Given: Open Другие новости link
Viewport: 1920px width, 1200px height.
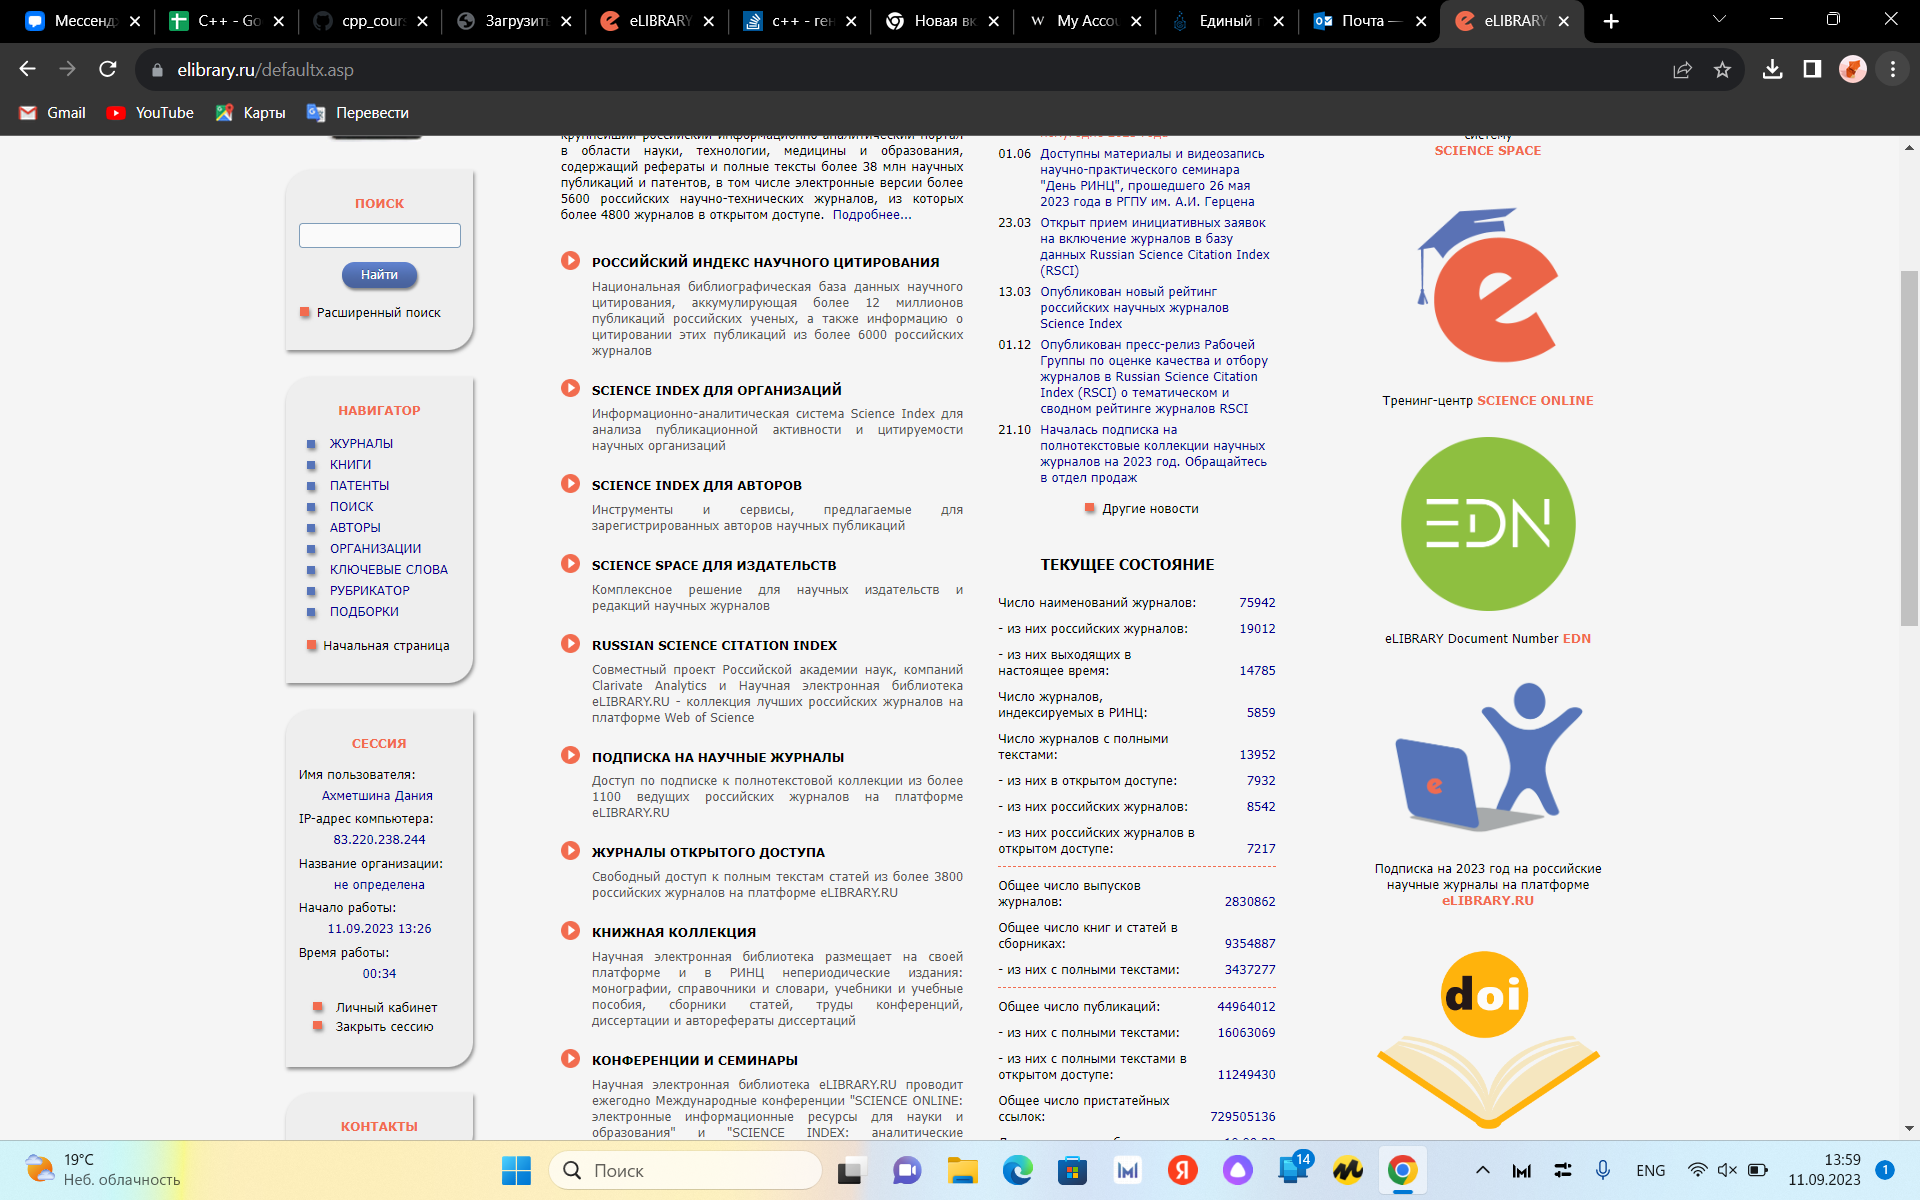Looking at the screenshot, I should (1150, 509).
